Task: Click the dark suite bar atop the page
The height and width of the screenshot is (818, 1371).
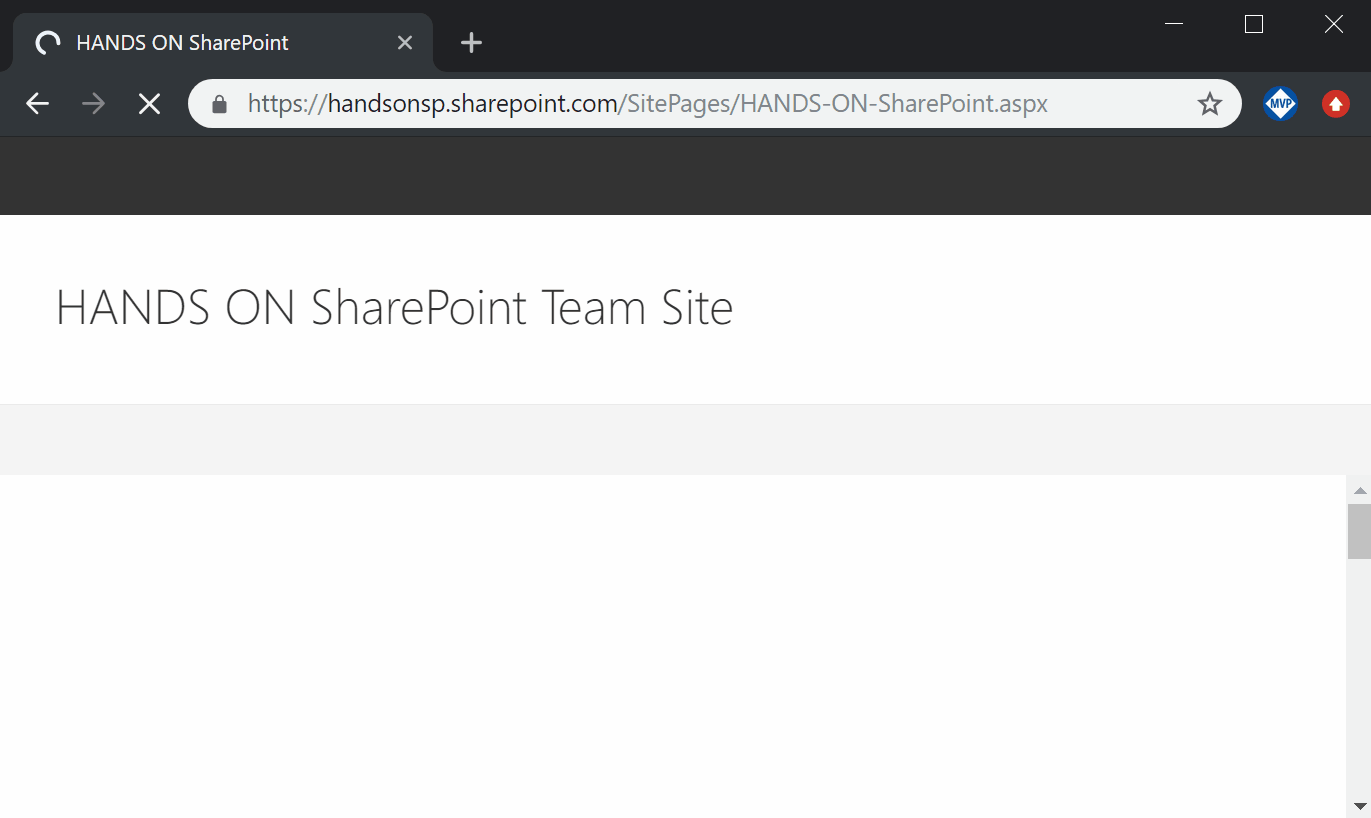Action: click(685, 176)
